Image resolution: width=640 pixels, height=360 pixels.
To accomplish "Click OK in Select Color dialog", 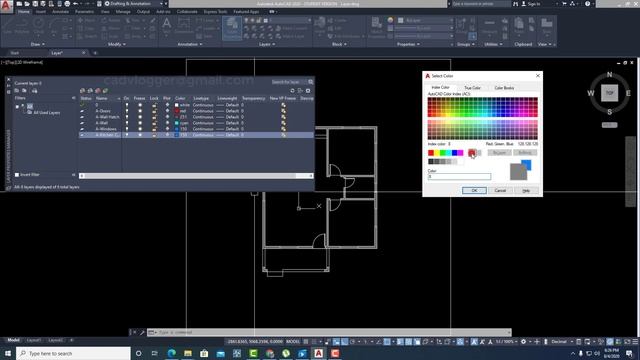I will point(474,191).
